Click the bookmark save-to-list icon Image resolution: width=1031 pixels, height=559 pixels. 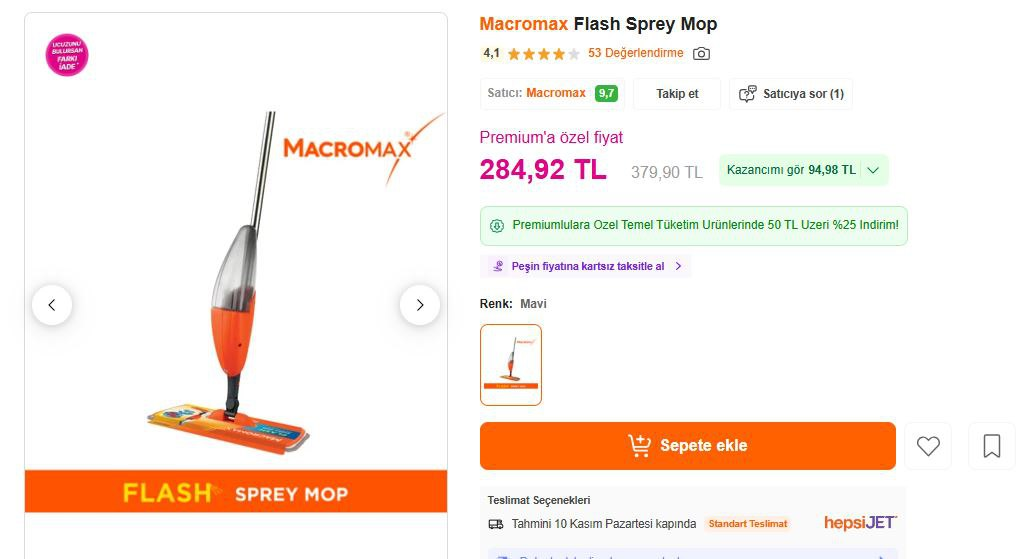991,446
